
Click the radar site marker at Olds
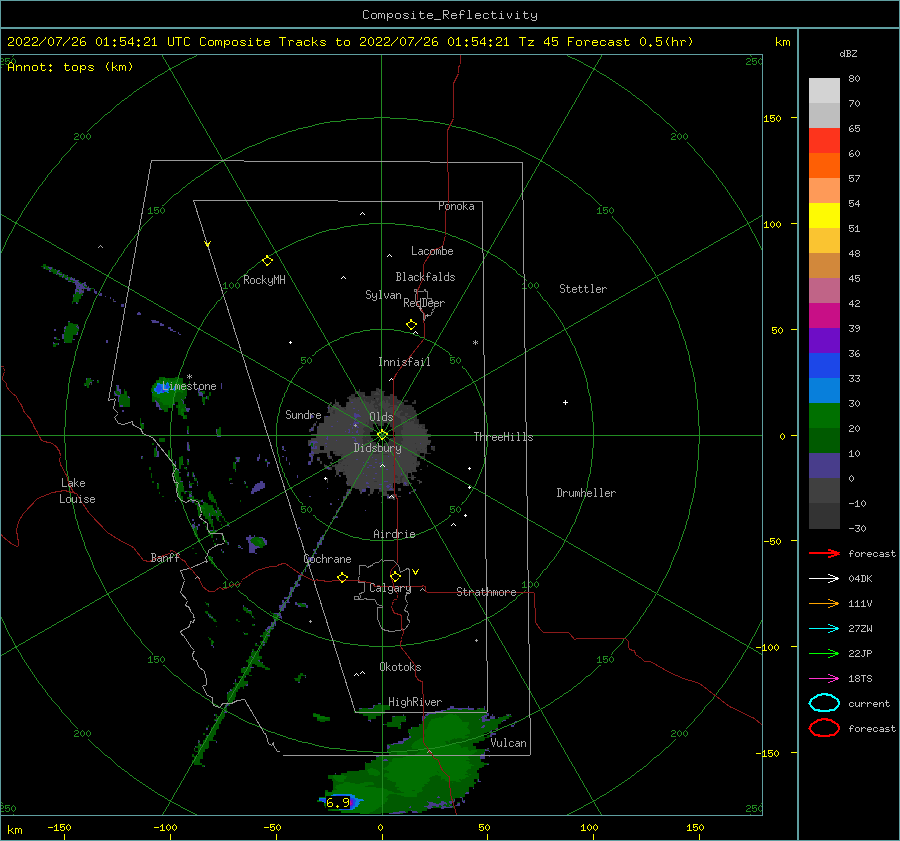pyautogui.click(x=382, y=435)
